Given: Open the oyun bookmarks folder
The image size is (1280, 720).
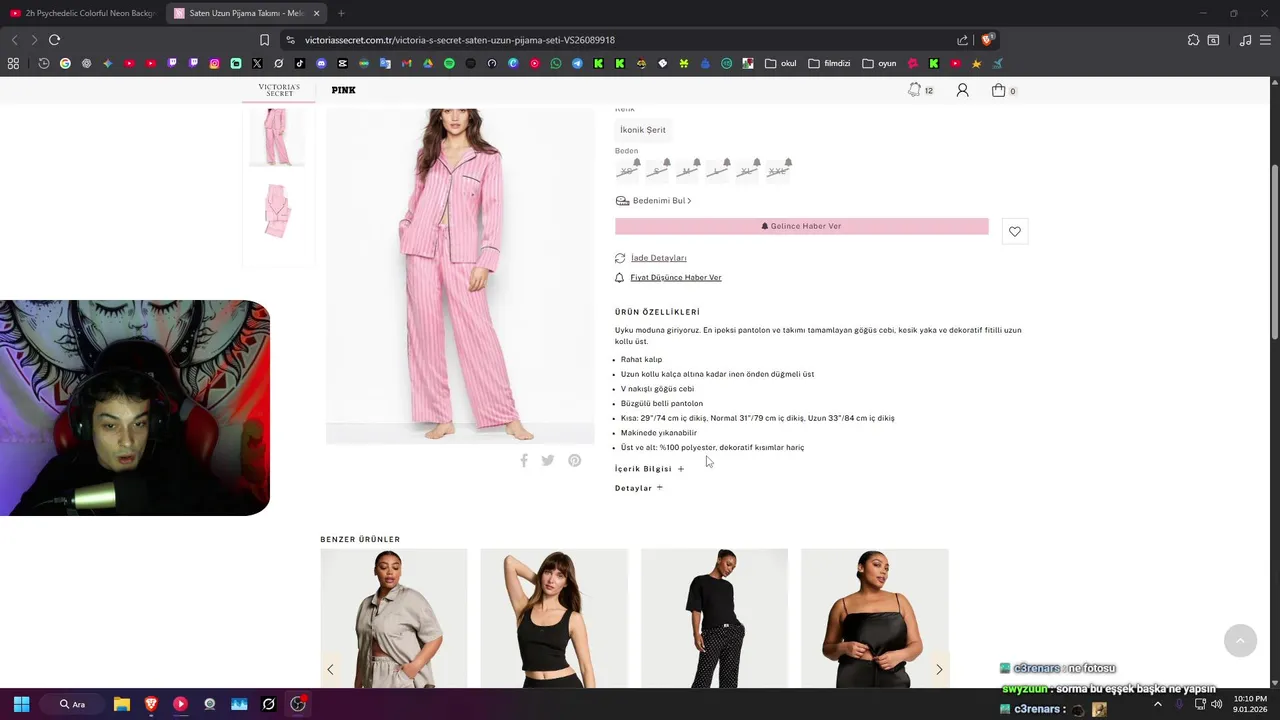Looking at the screenshot, I should point(879,63).
